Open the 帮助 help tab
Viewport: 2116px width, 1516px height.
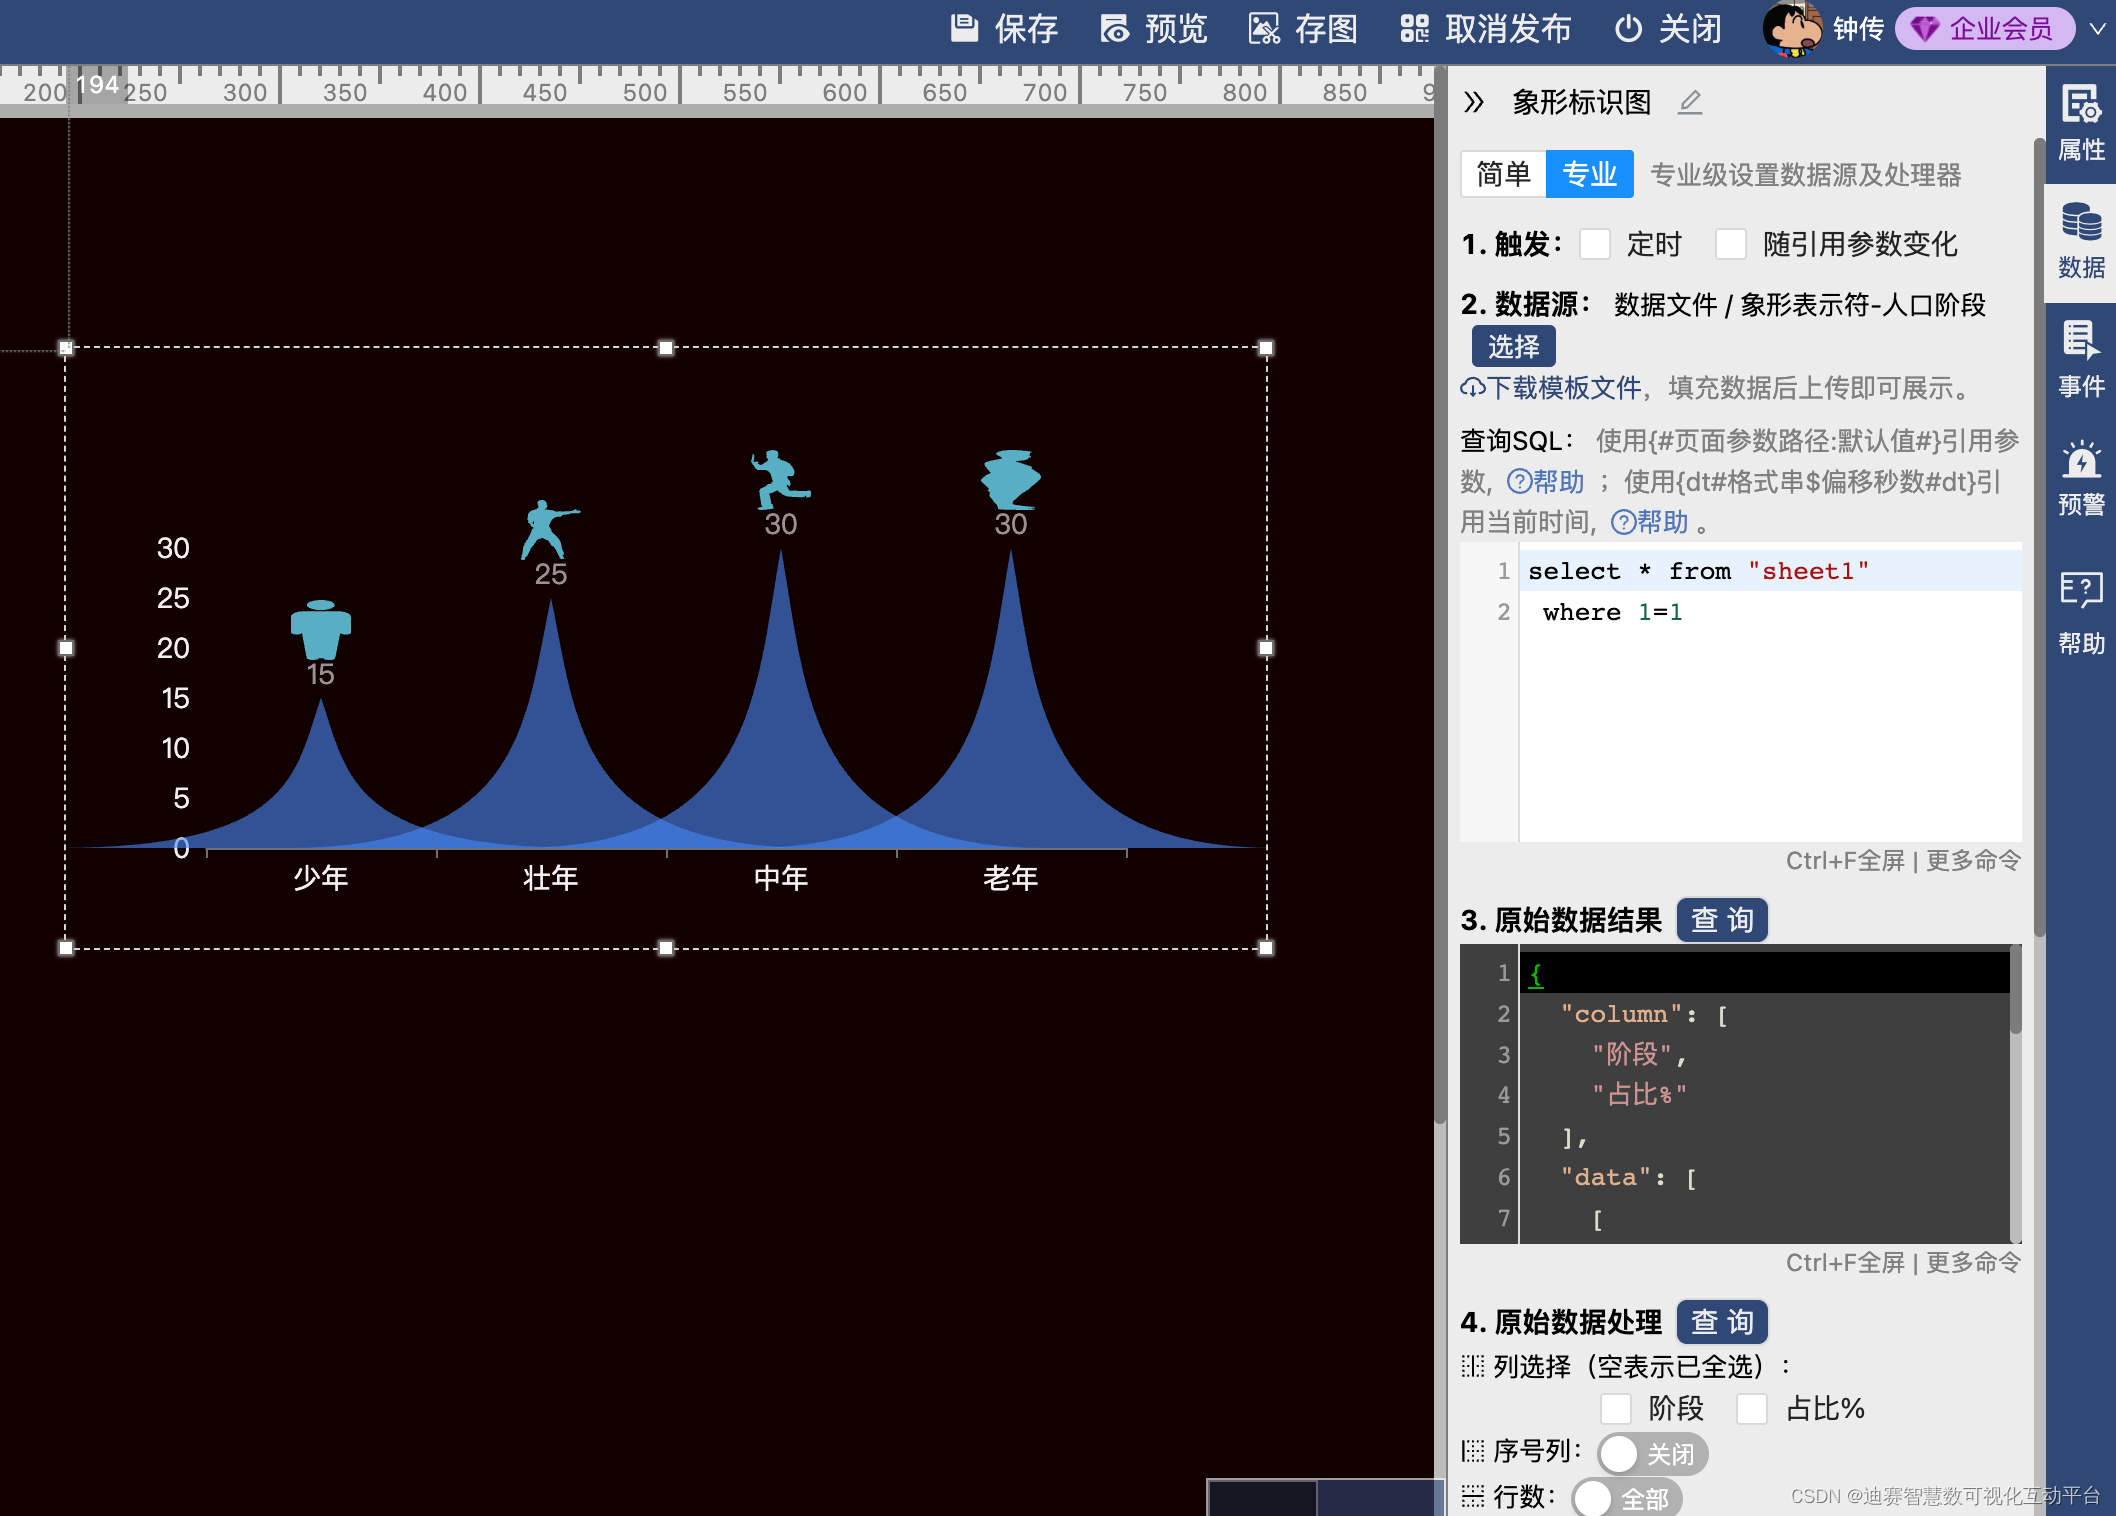2081,614
